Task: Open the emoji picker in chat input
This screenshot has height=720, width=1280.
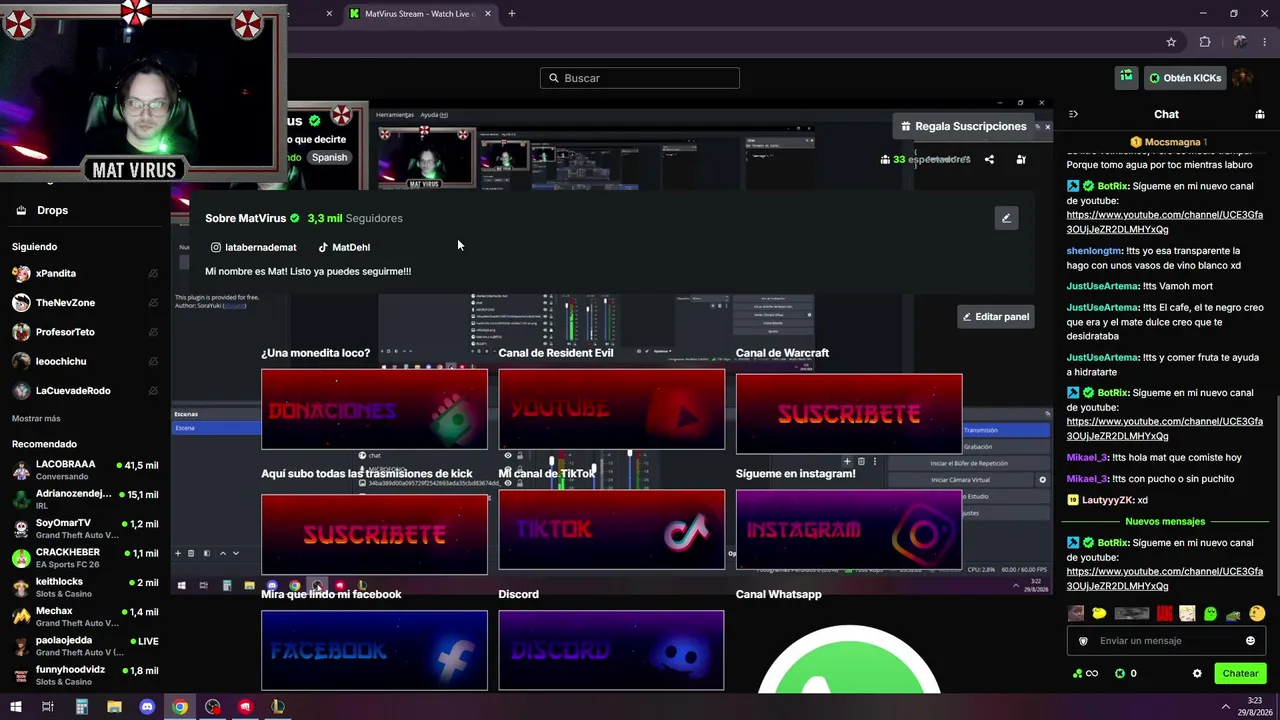Action: tap(1250, 641)
